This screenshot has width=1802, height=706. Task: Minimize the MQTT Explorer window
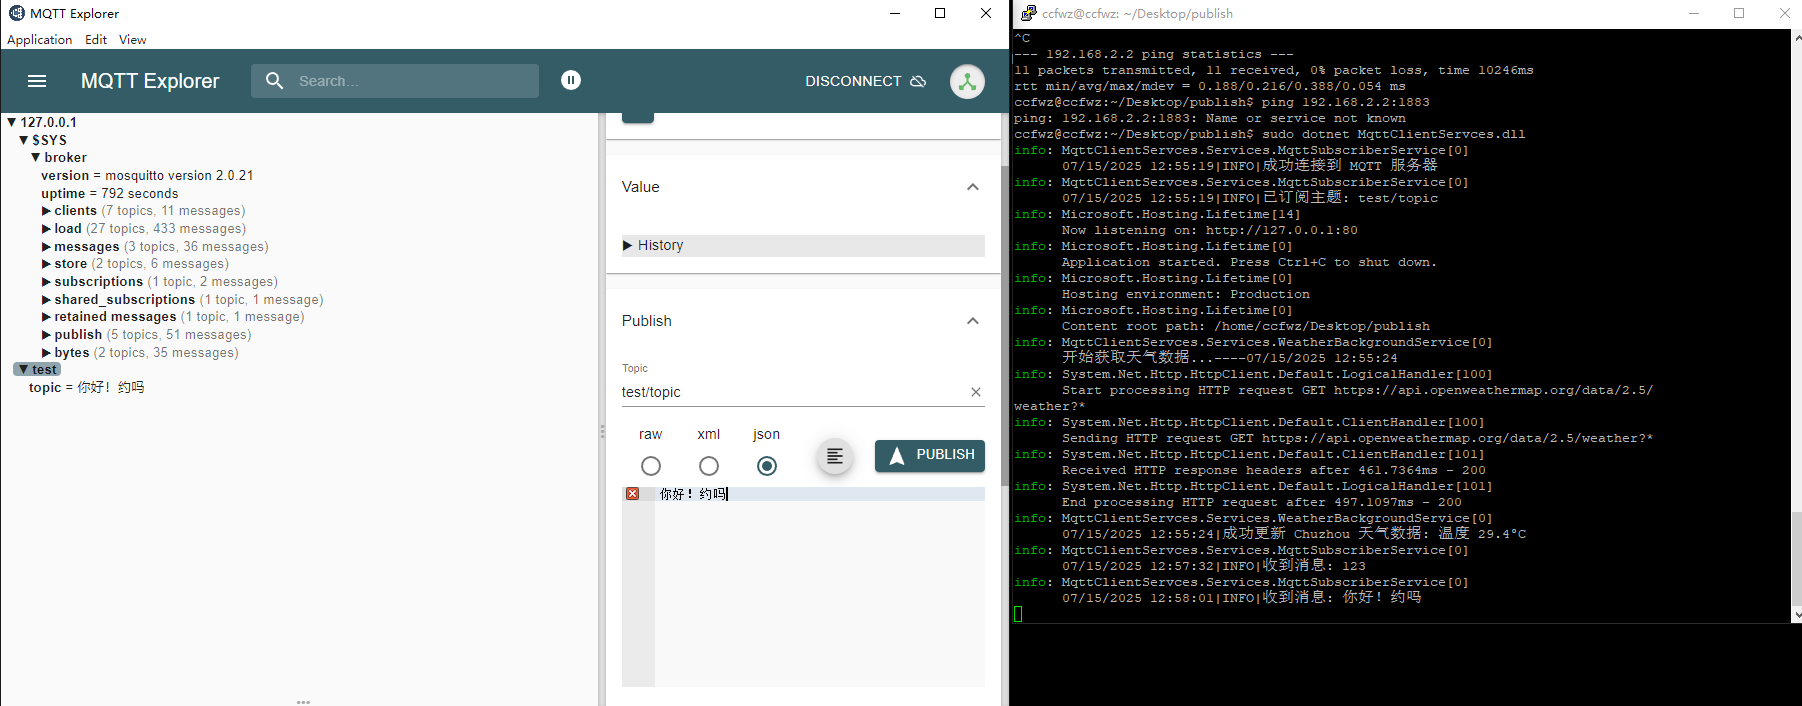point(895,13)
